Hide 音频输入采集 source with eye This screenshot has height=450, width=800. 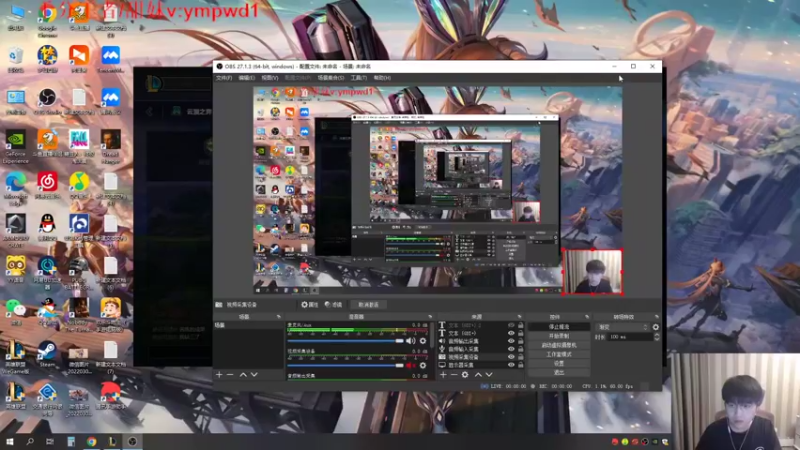tap(511, 349)
